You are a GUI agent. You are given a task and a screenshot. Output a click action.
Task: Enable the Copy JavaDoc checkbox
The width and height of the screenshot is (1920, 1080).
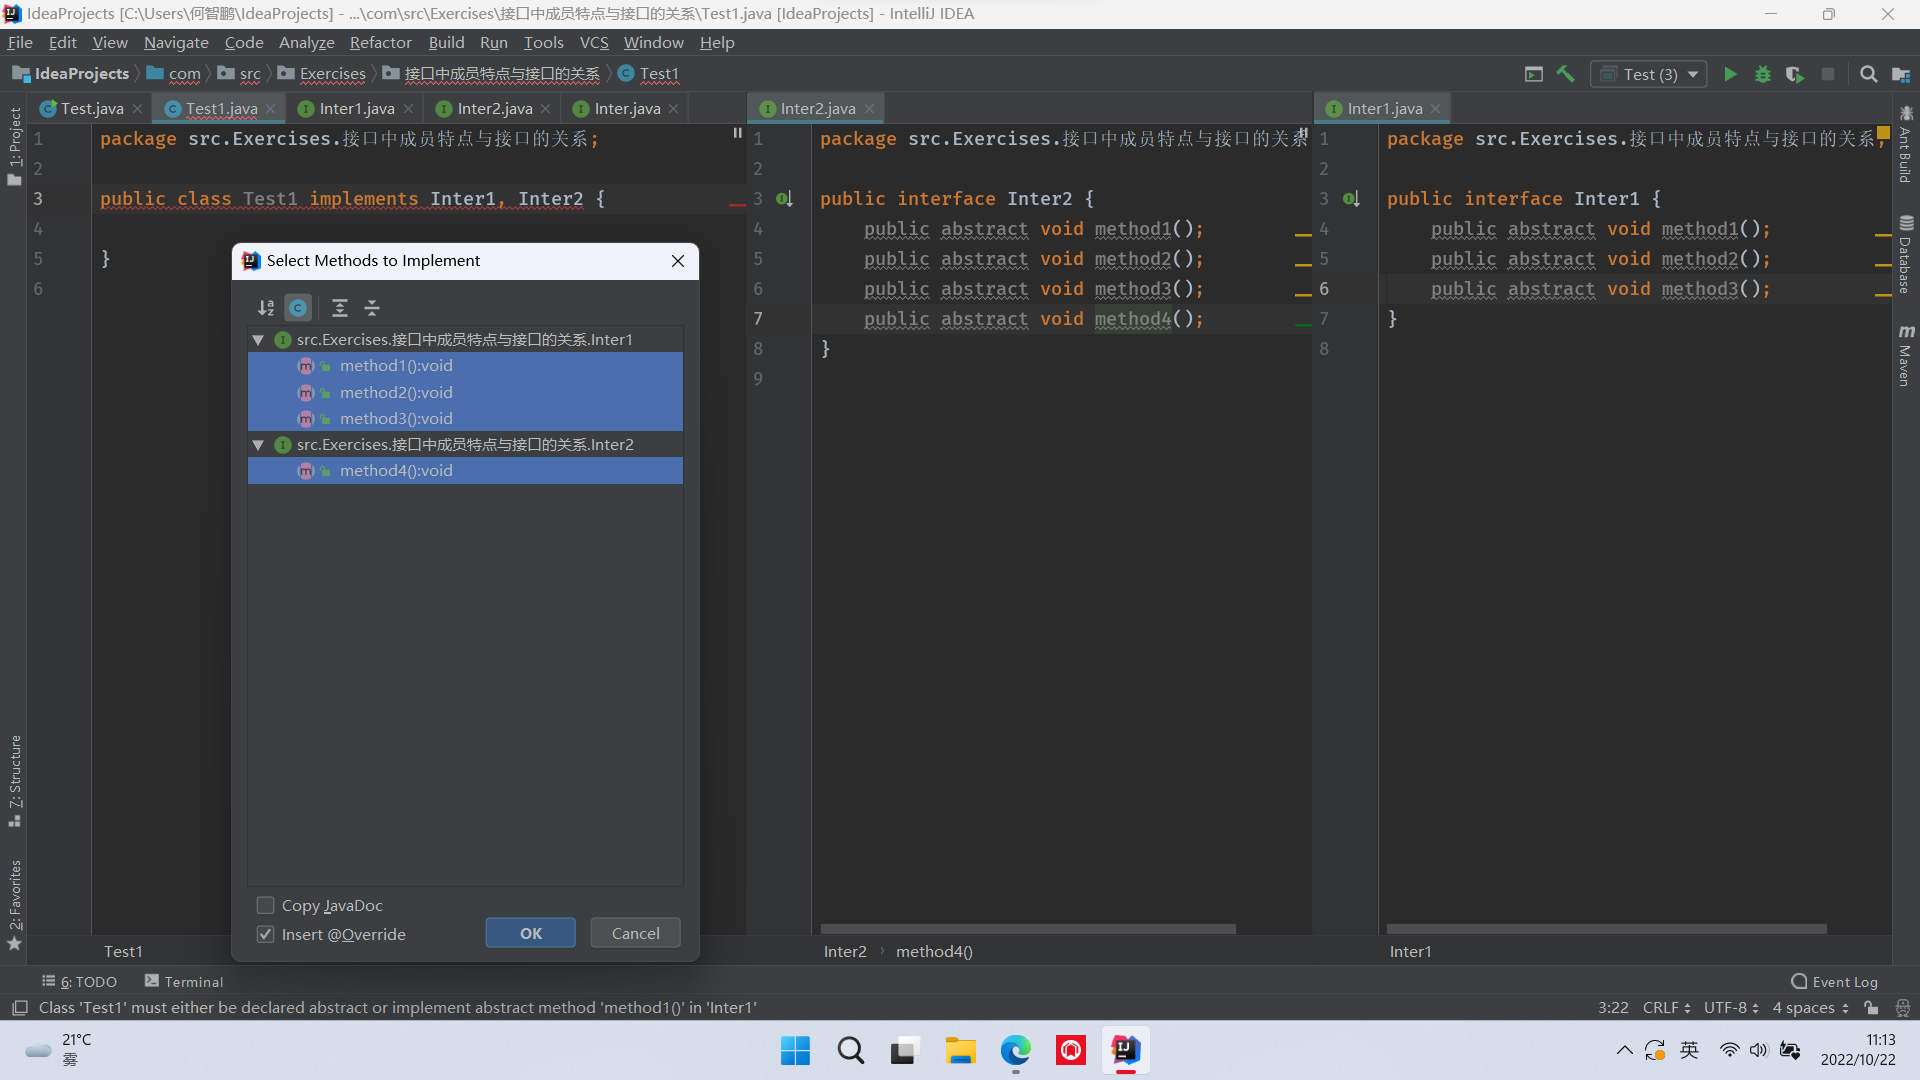pyautogui.click(x=266, y=905)
